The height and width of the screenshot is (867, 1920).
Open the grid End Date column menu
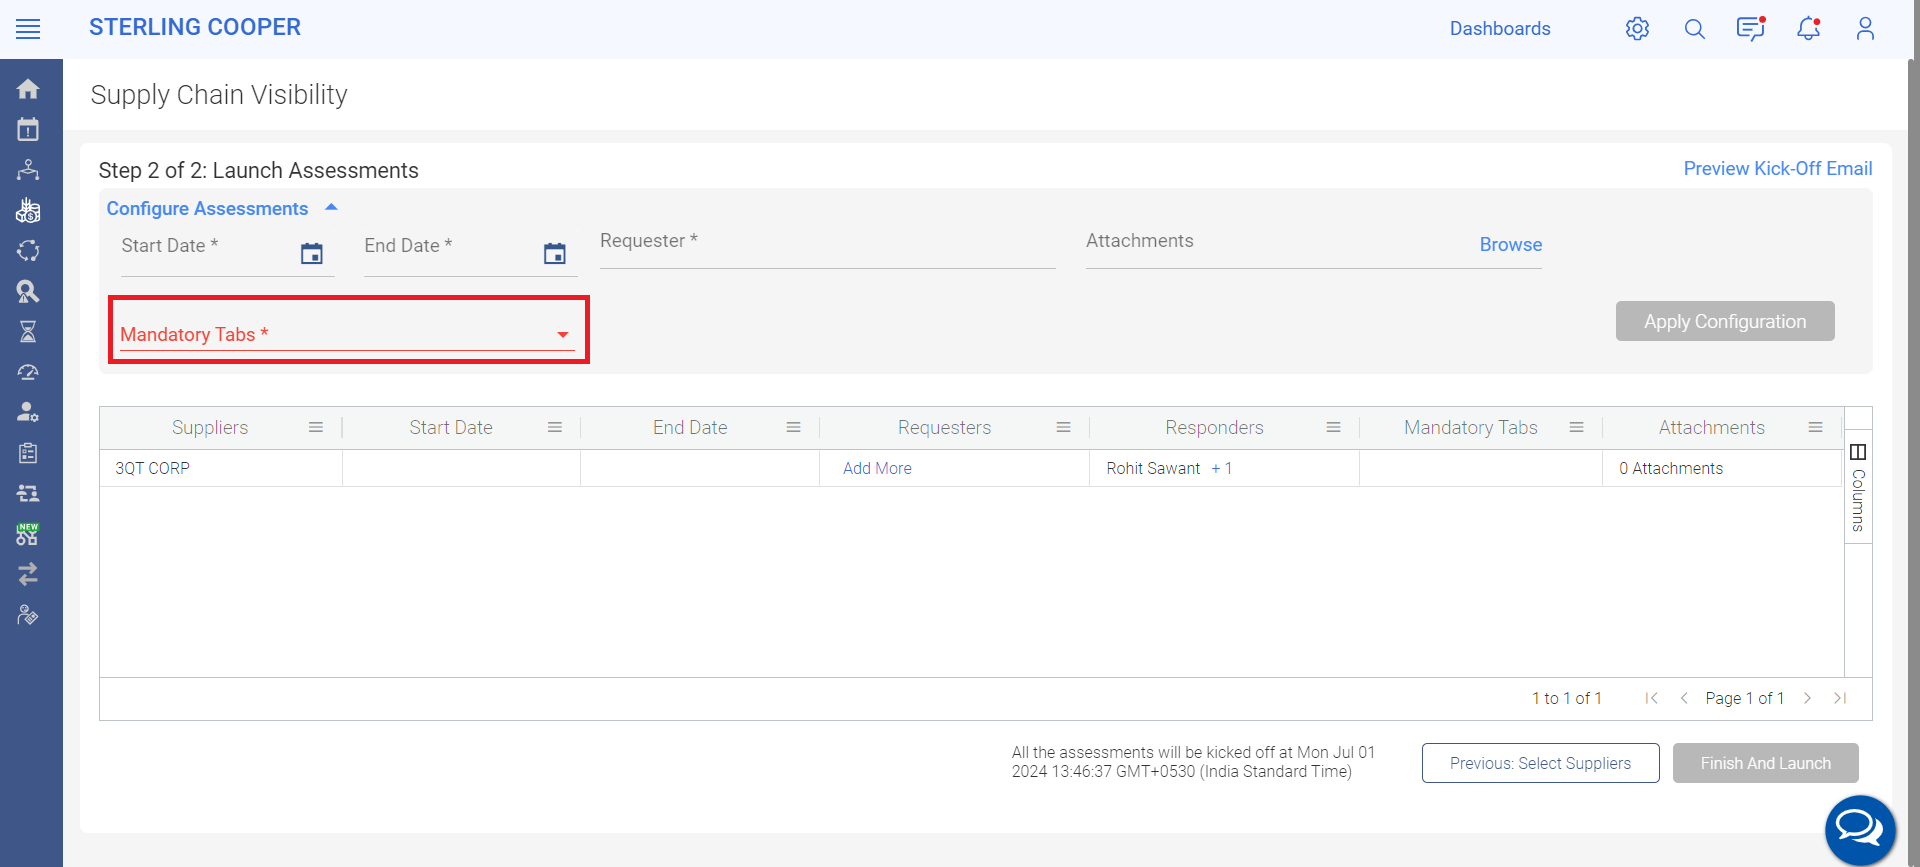[x=794, y=427]
